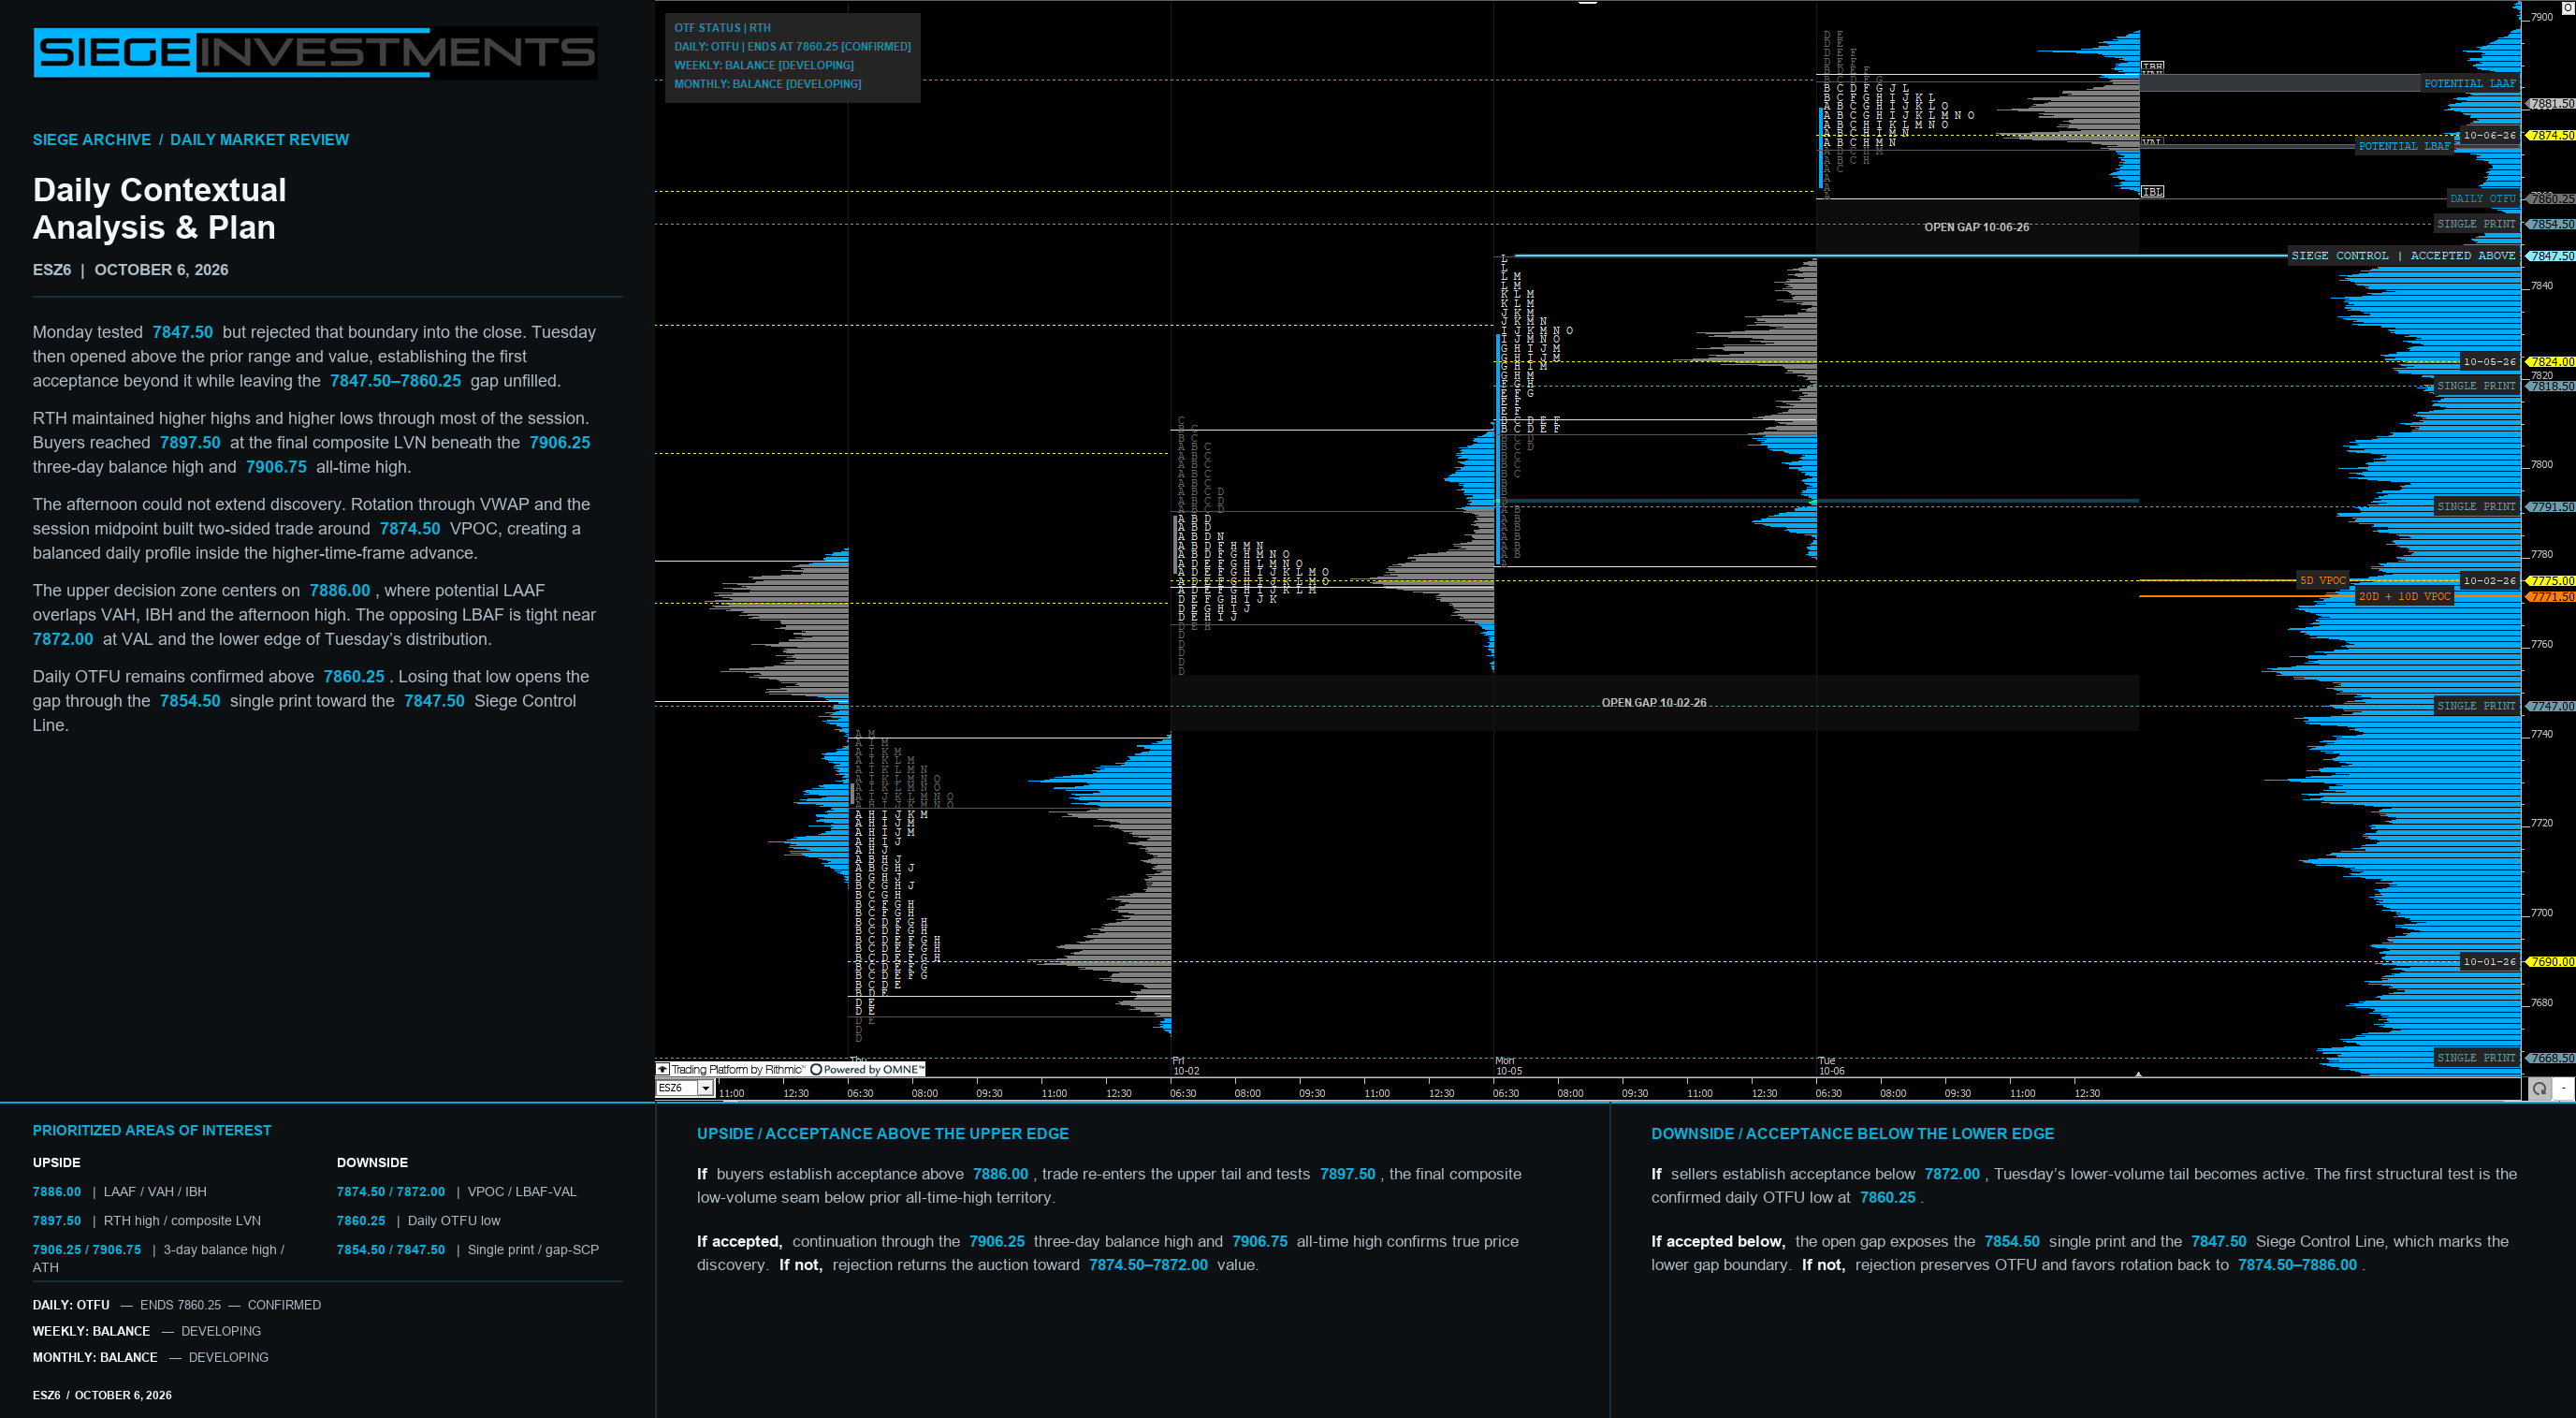2576x1418 pixels.
Task: Click the OMNE circle logo icon
Action: pyautogui.click(x=816, y=1069)
